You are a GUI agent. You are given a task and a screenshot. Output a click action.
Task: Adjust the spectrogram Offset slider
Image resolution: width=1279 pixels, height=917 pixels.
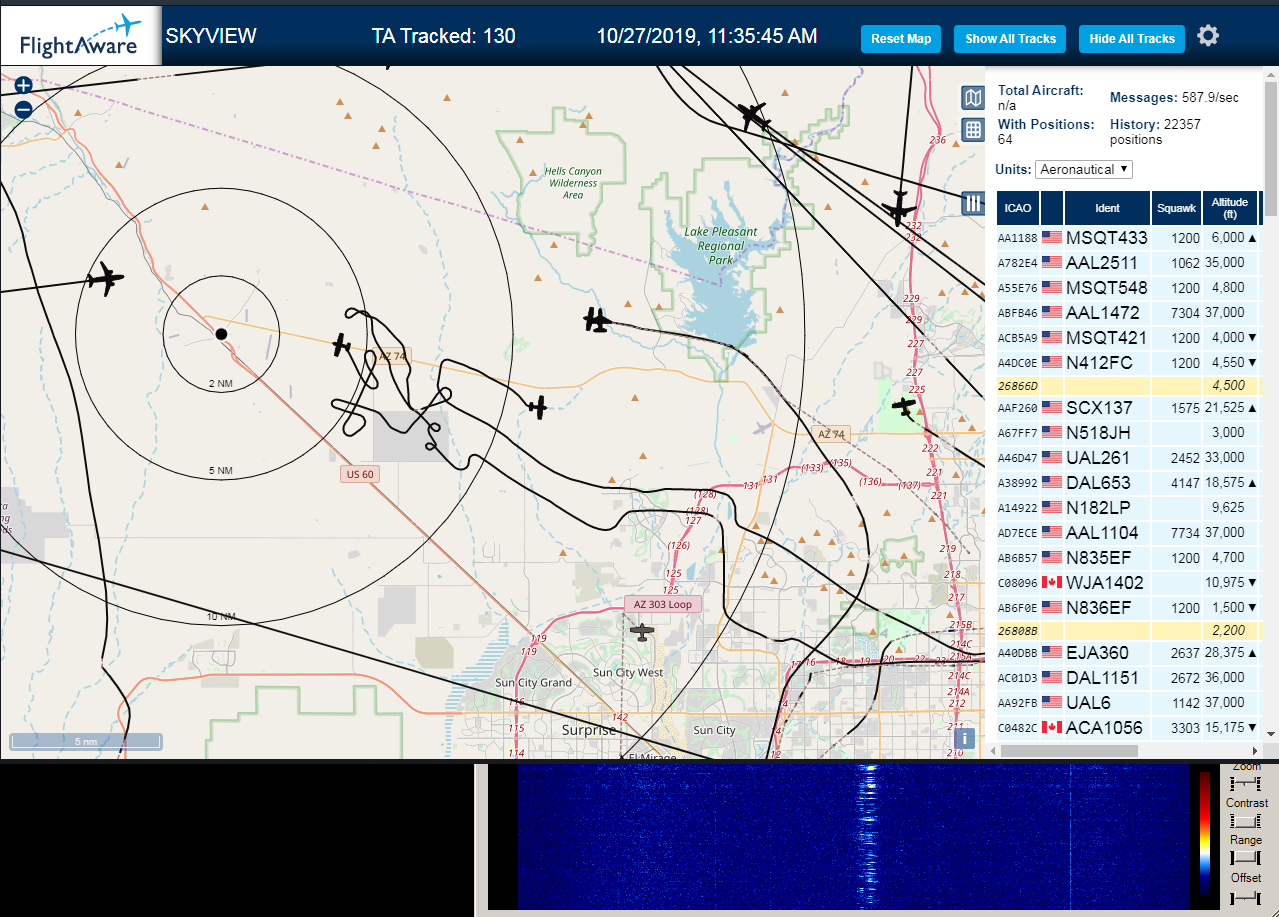[1246, 898]
